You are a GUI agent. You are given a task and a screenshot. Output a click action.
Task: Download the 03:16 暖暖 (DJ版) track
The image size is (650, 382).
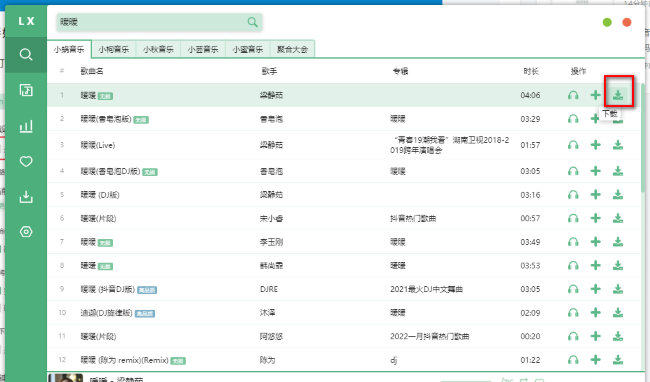point(618,195)
